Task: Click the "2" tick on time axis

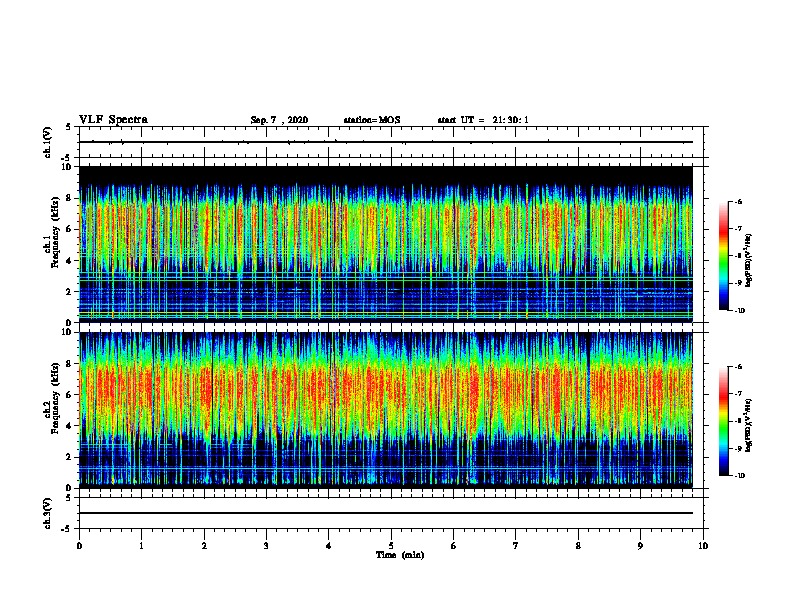Action: (204, 546)
